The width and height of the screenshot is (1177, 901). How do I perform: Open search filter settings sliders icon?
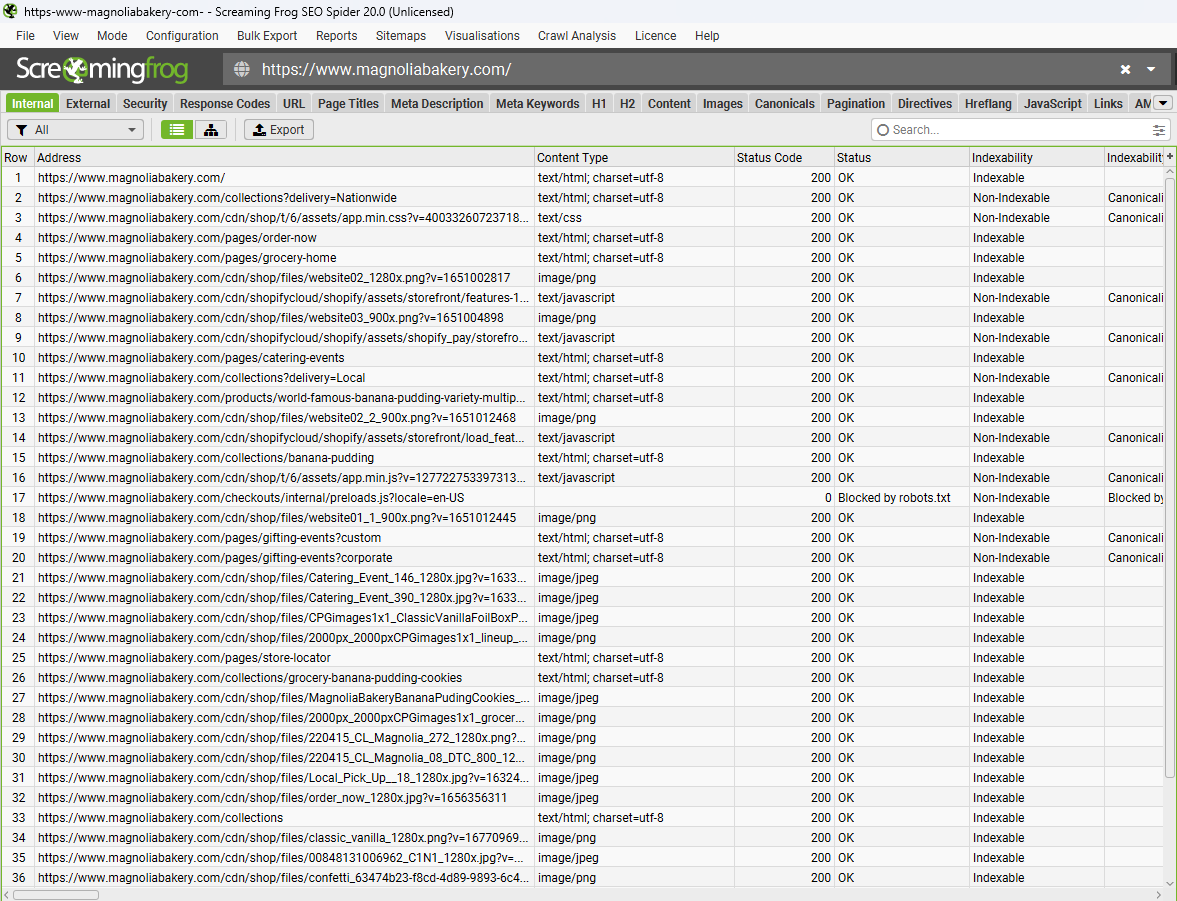coord(1159,130)
